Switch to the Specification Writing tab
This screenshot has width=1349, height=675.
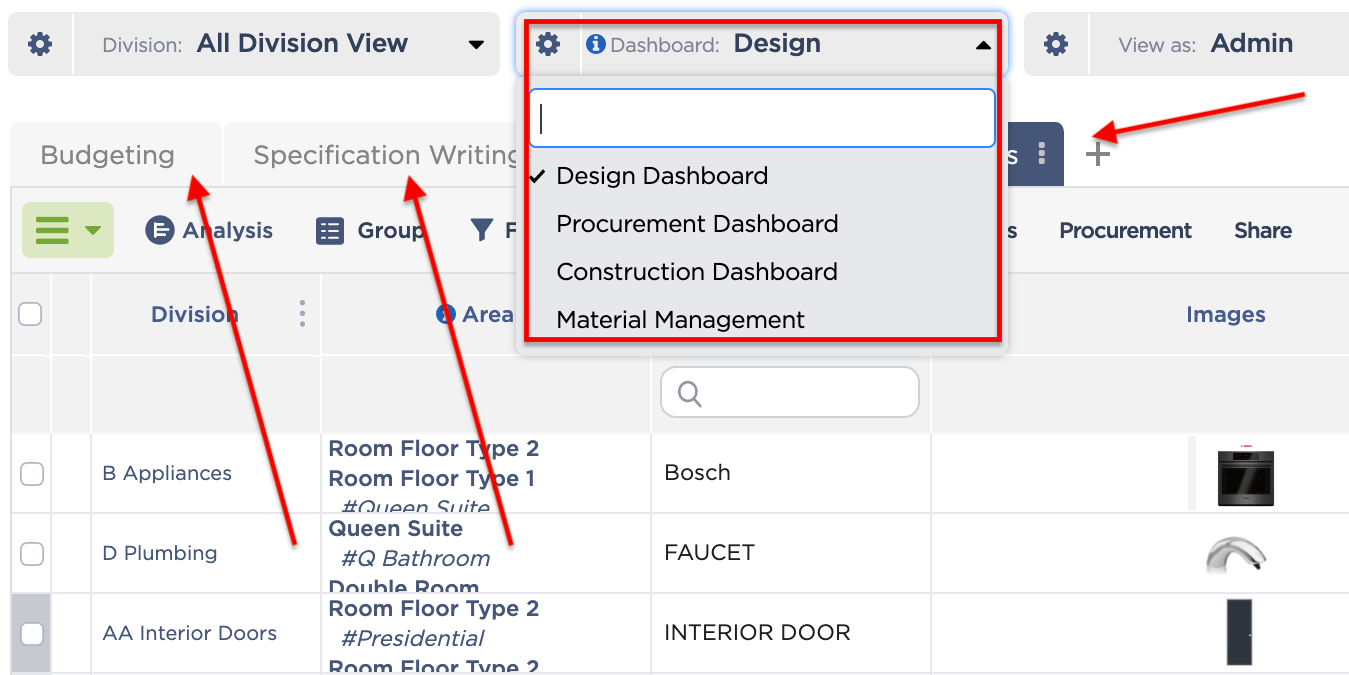coord(385,155)
